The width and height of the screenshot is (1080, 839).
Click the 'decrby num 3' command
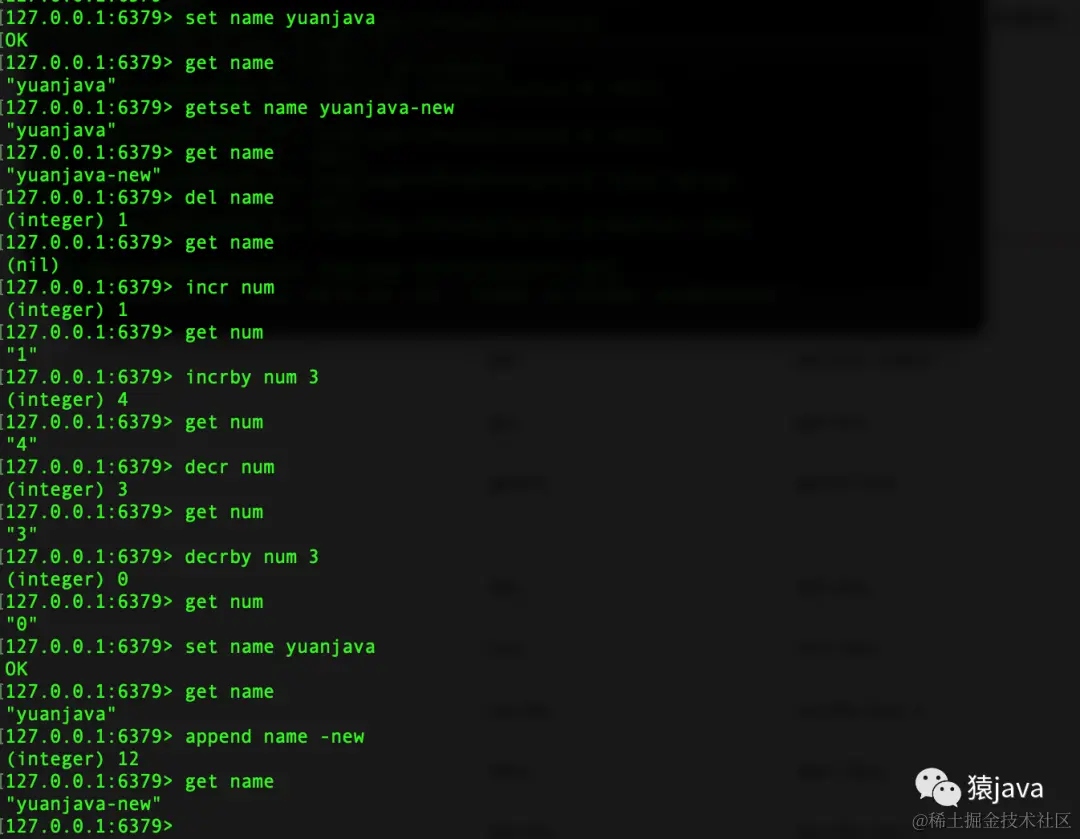(252, 557)
